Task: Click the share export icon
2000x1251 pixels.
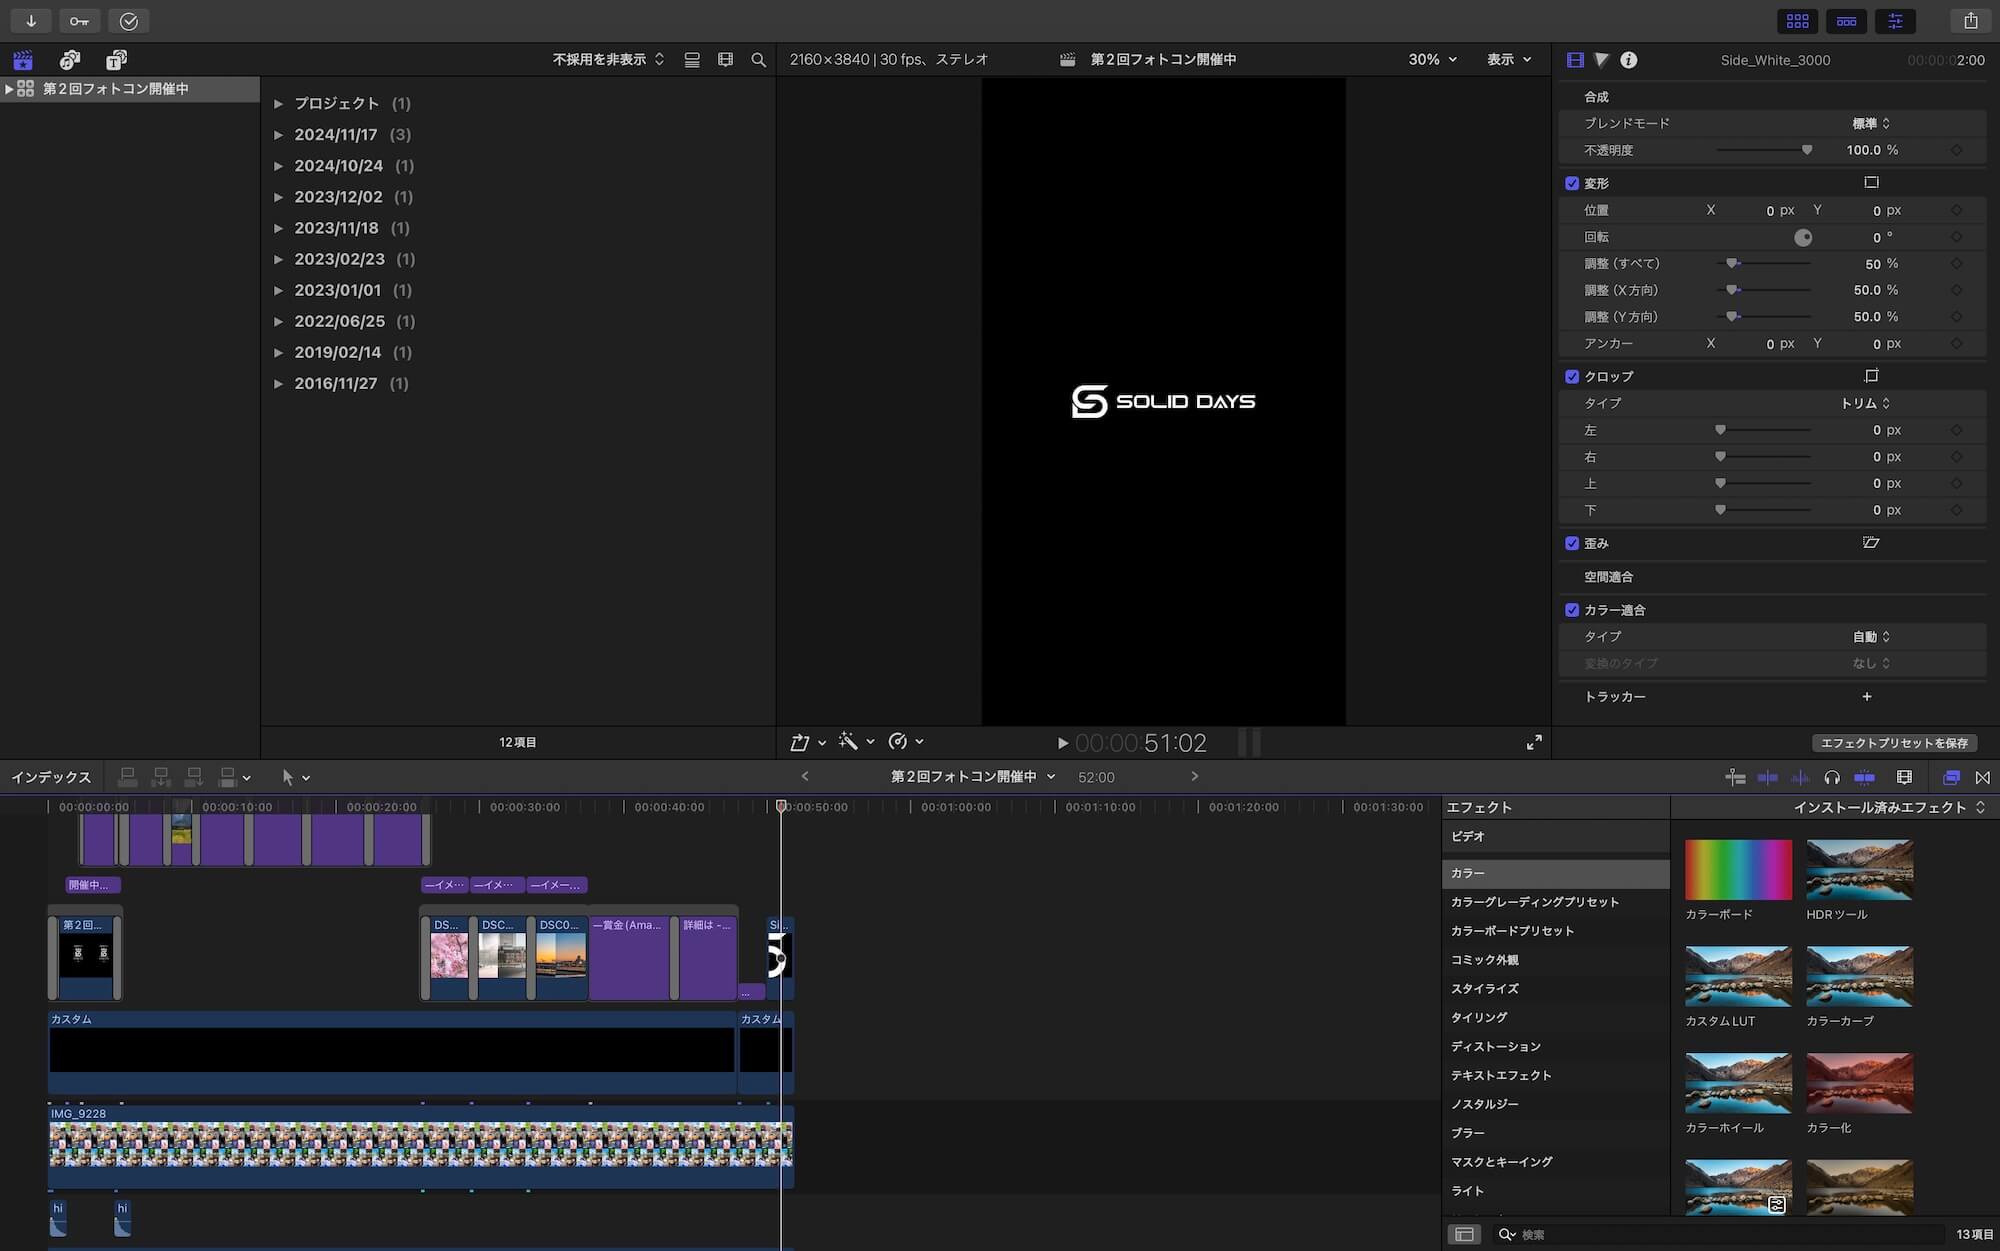Action: coord(1970,21)
